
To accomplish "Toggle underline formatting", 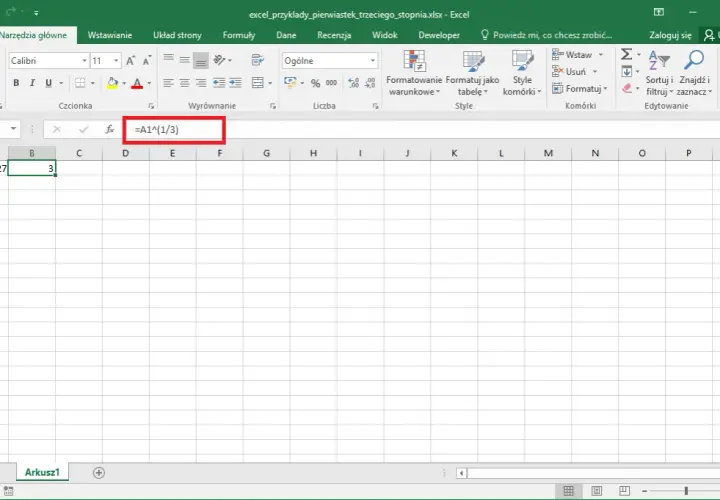I will click(48, 83).
